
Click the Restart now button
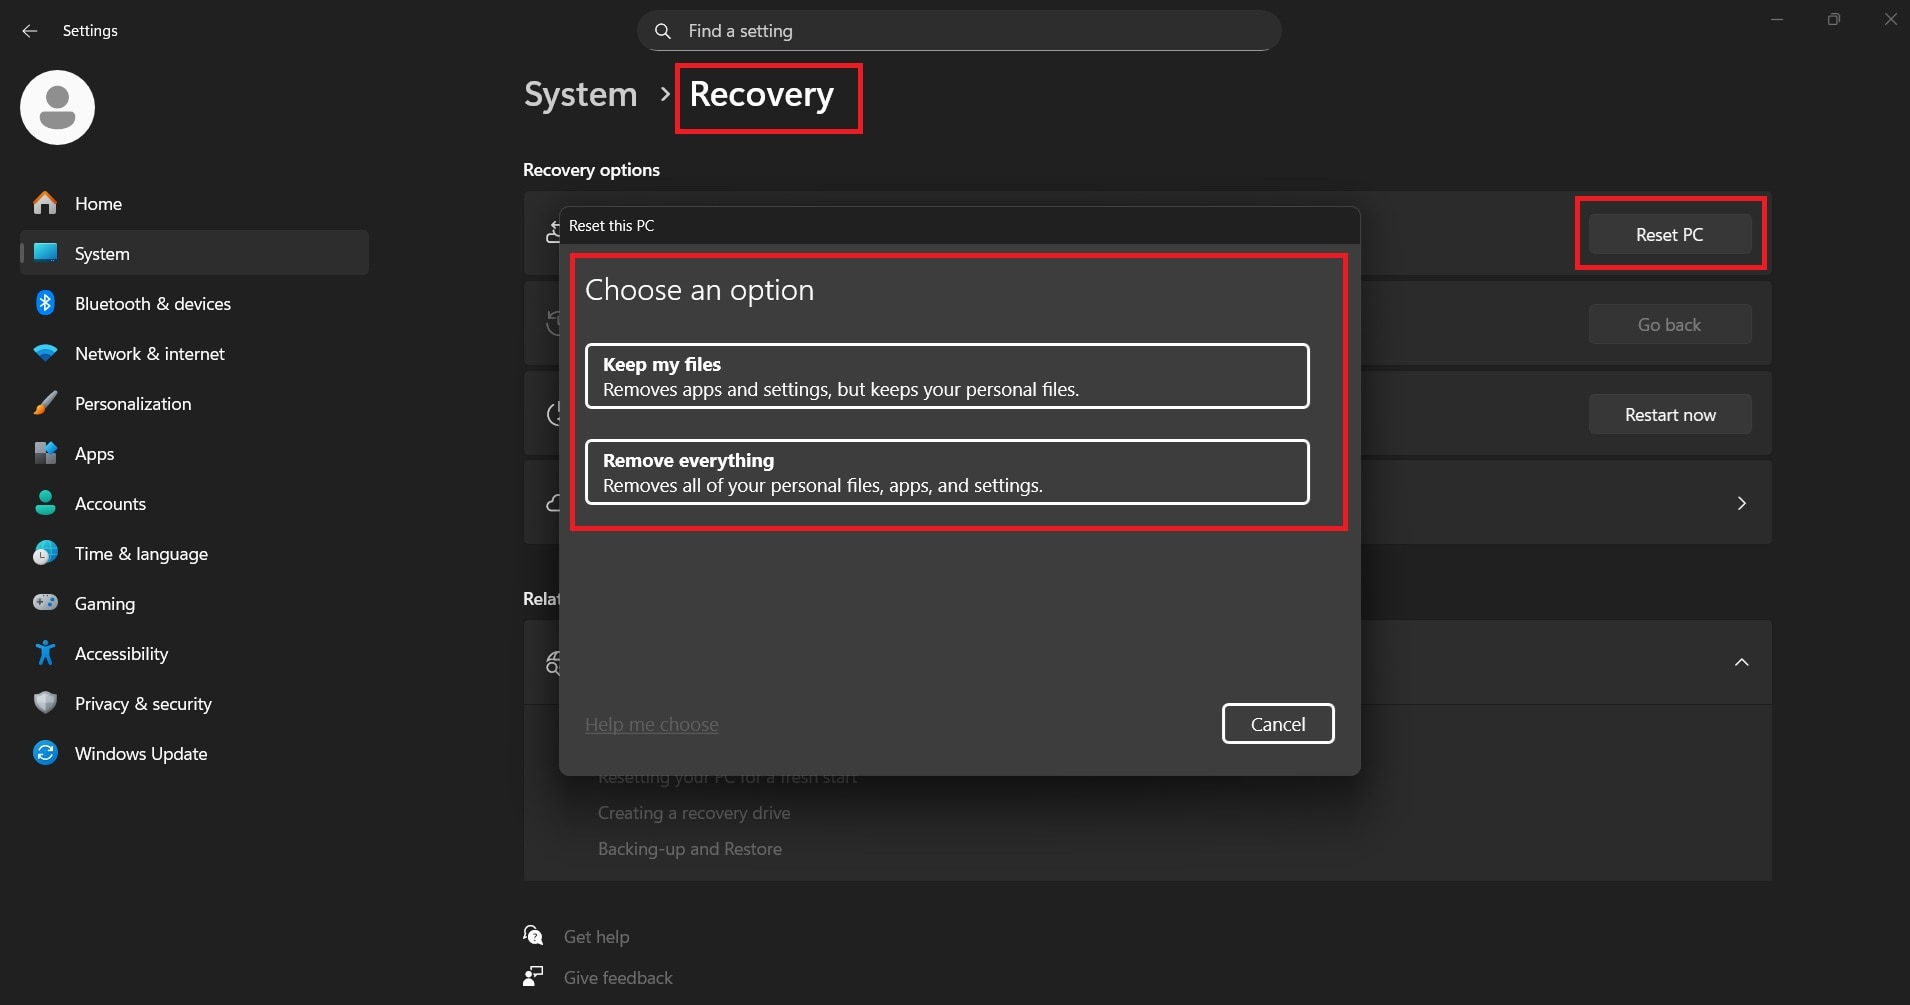pyautogui.click(x=1669, y=414)
